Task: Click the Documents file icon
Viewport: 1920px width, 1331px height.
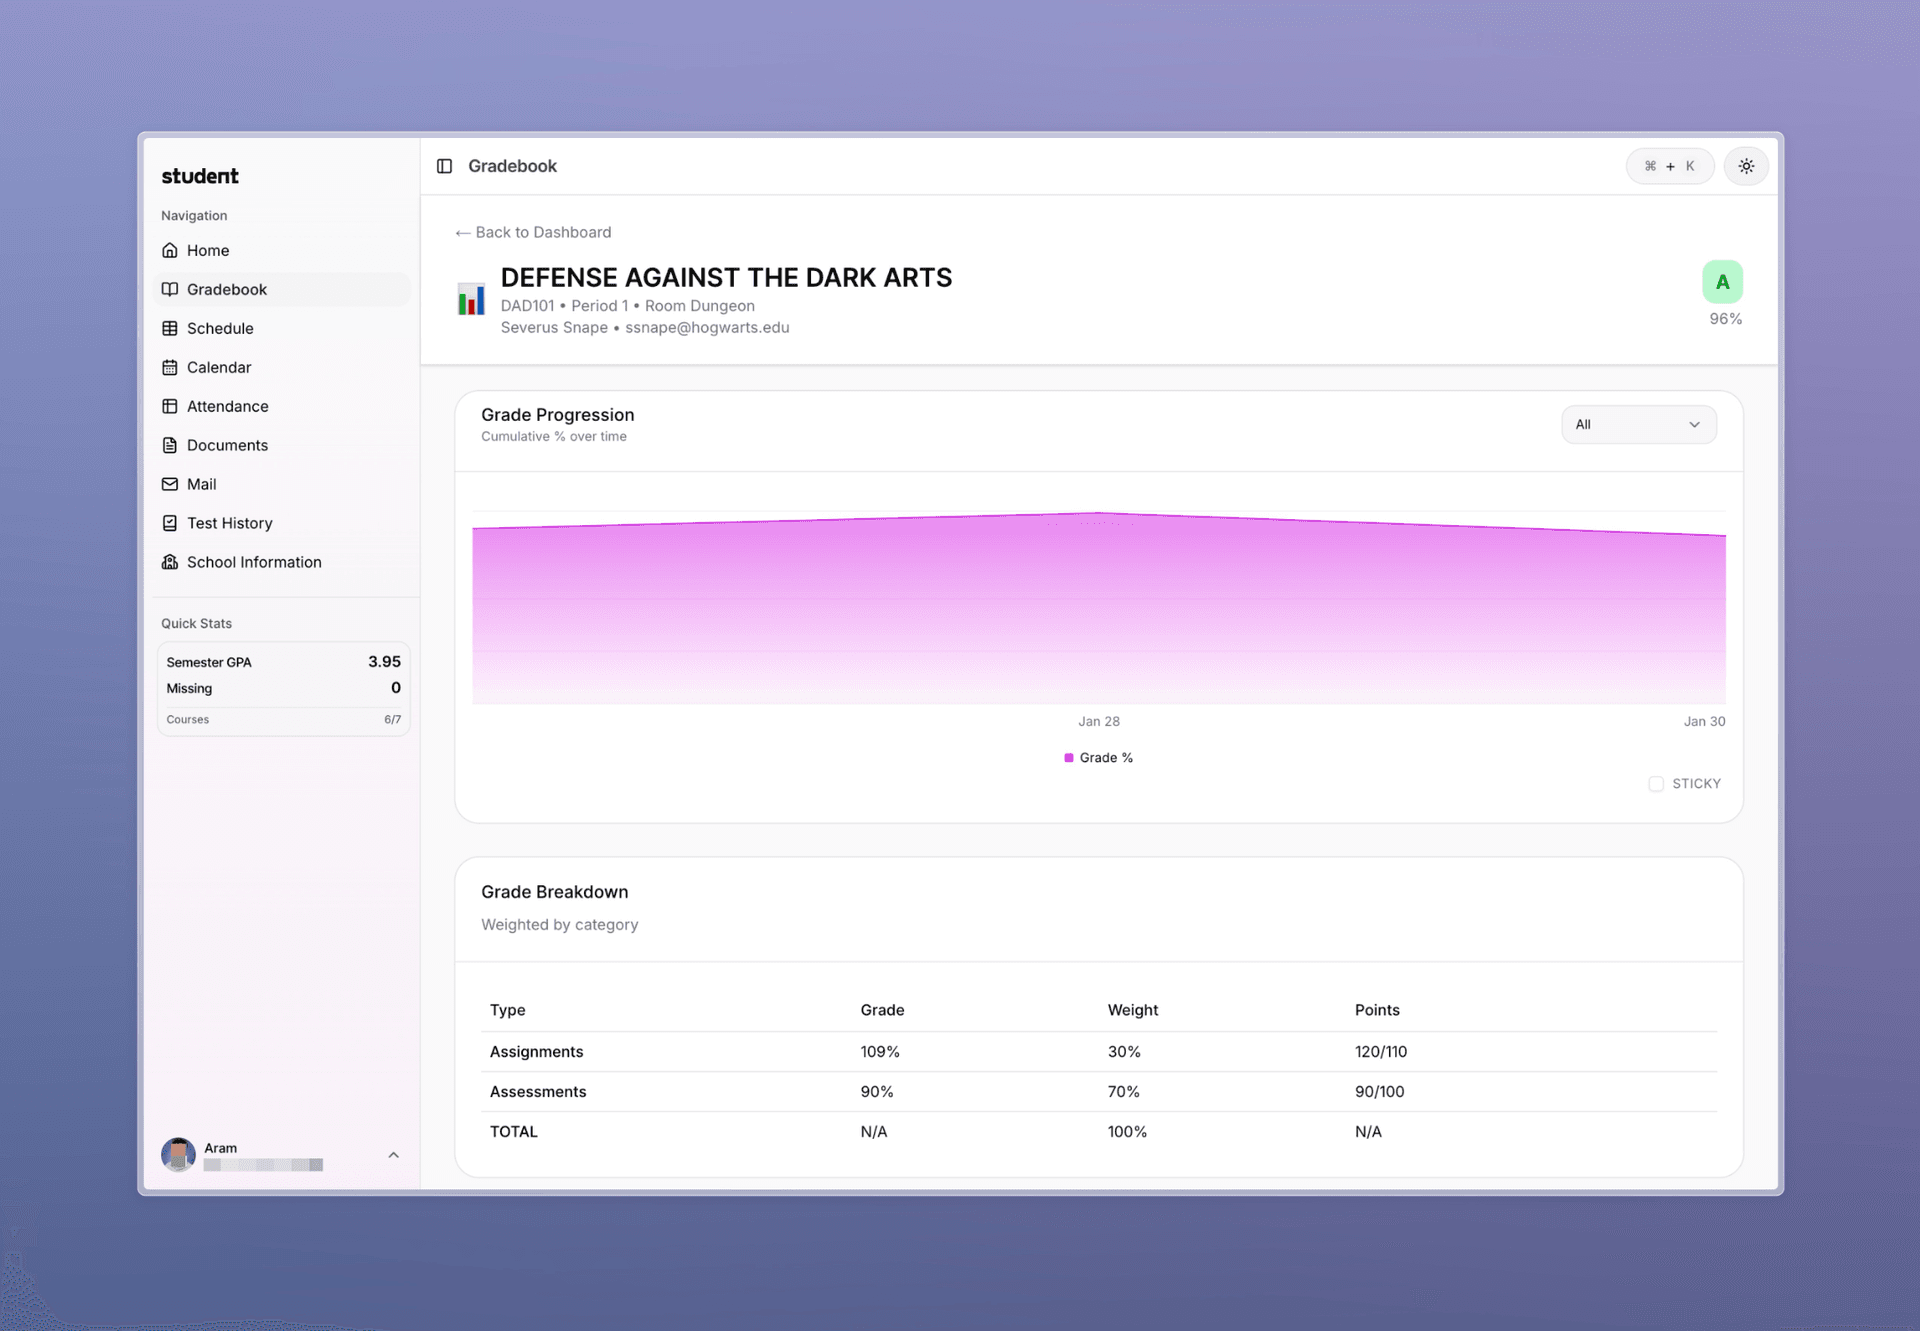Action: click(170, 445)
